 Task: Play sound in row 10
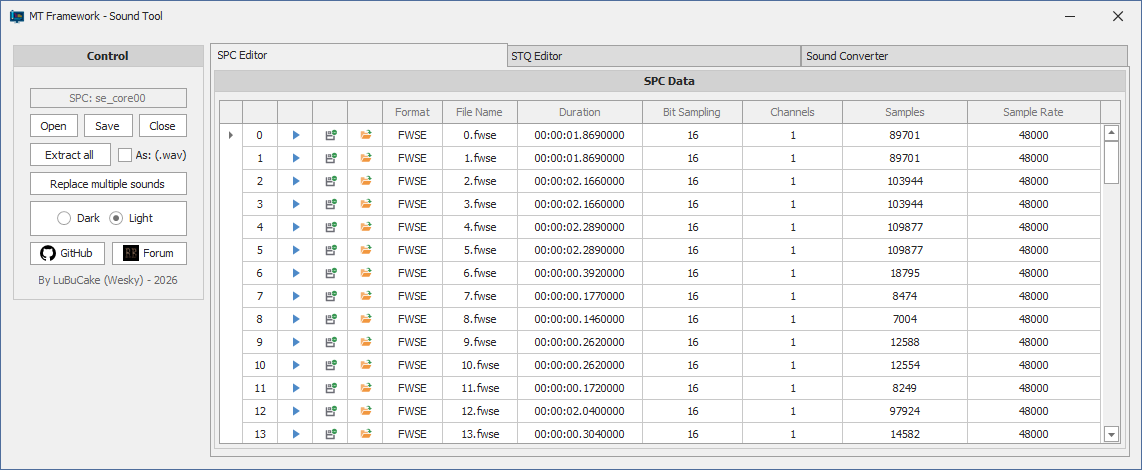(296, 364)
